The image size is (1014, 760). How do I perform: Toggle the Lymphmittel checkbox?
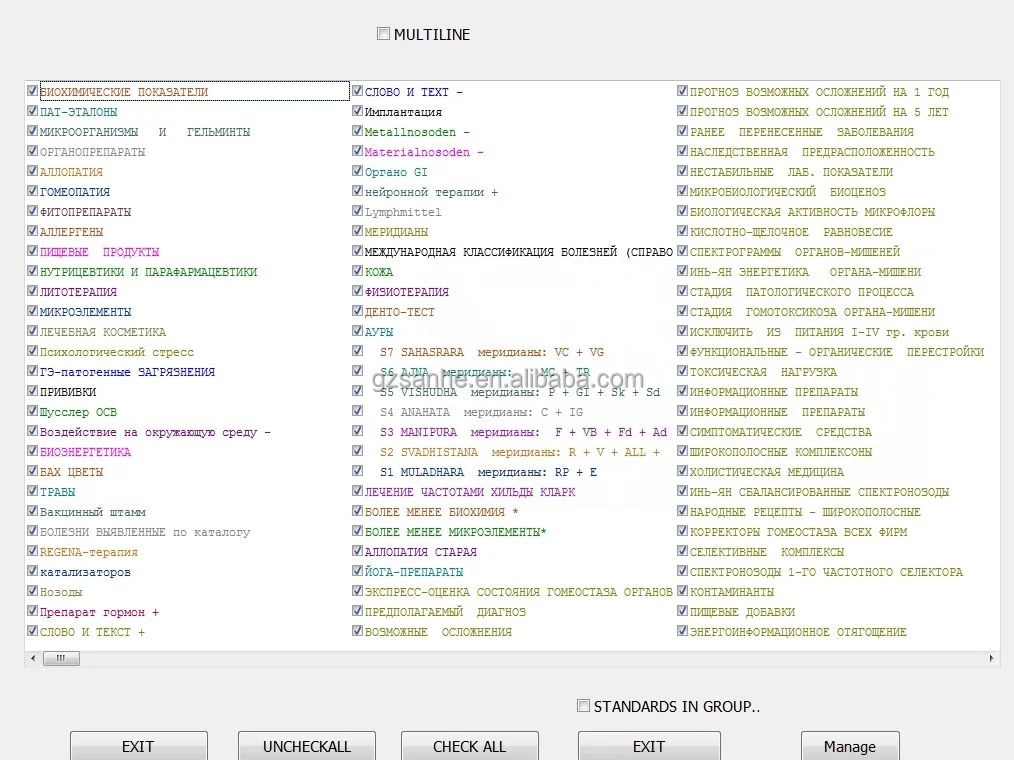click(358, 211)
